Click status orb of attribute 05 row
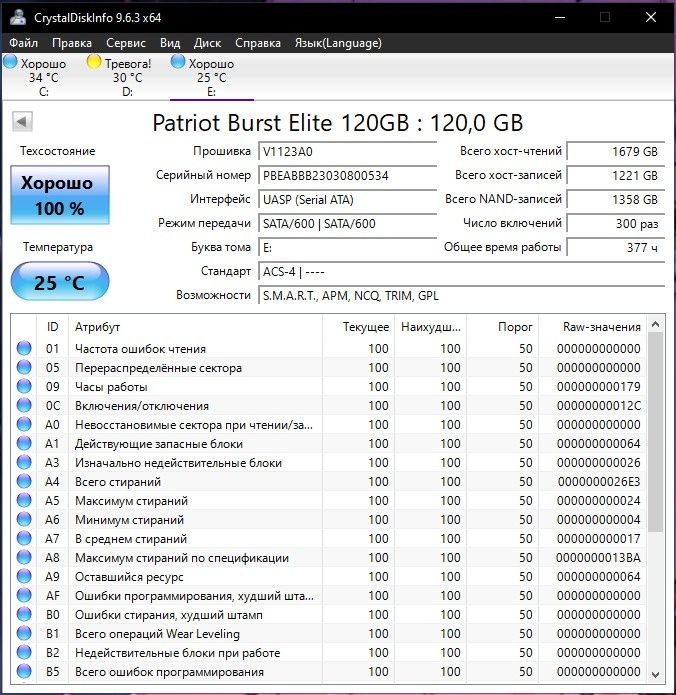This screenshot has height=695, width=676. pos(24,367)
